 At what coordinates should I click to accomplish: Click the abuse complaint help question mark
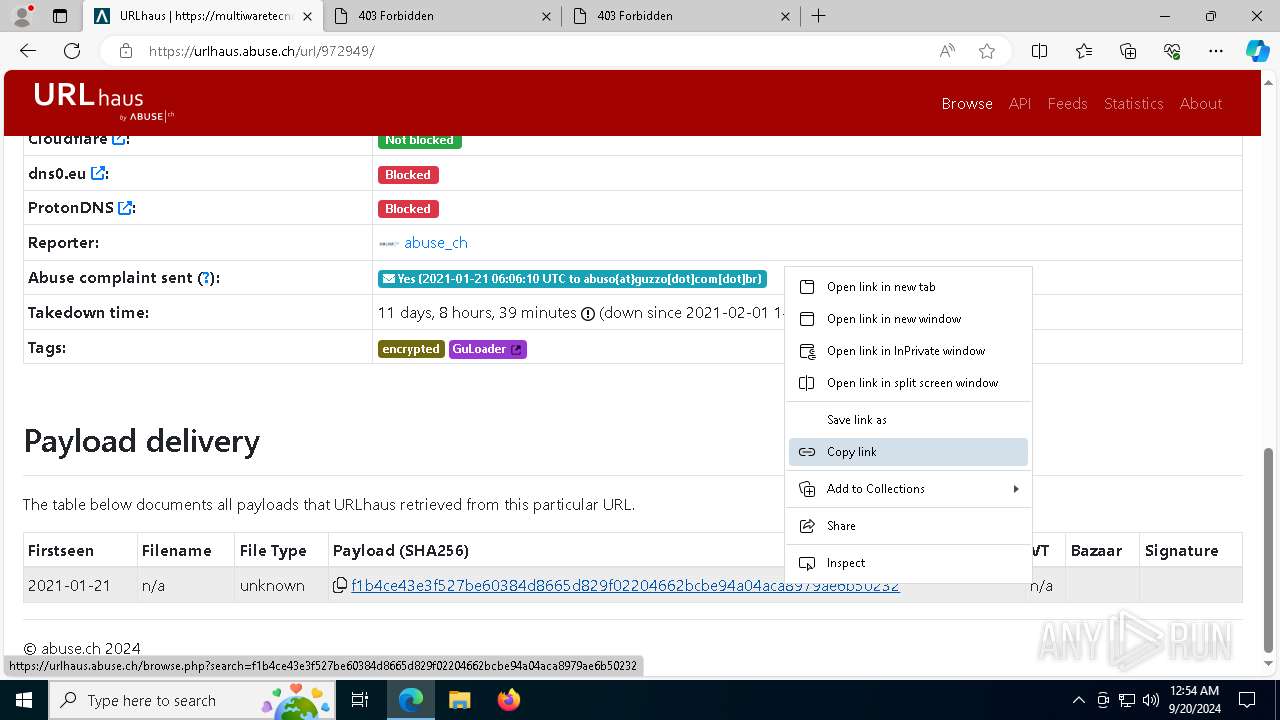tap(206, 279)
